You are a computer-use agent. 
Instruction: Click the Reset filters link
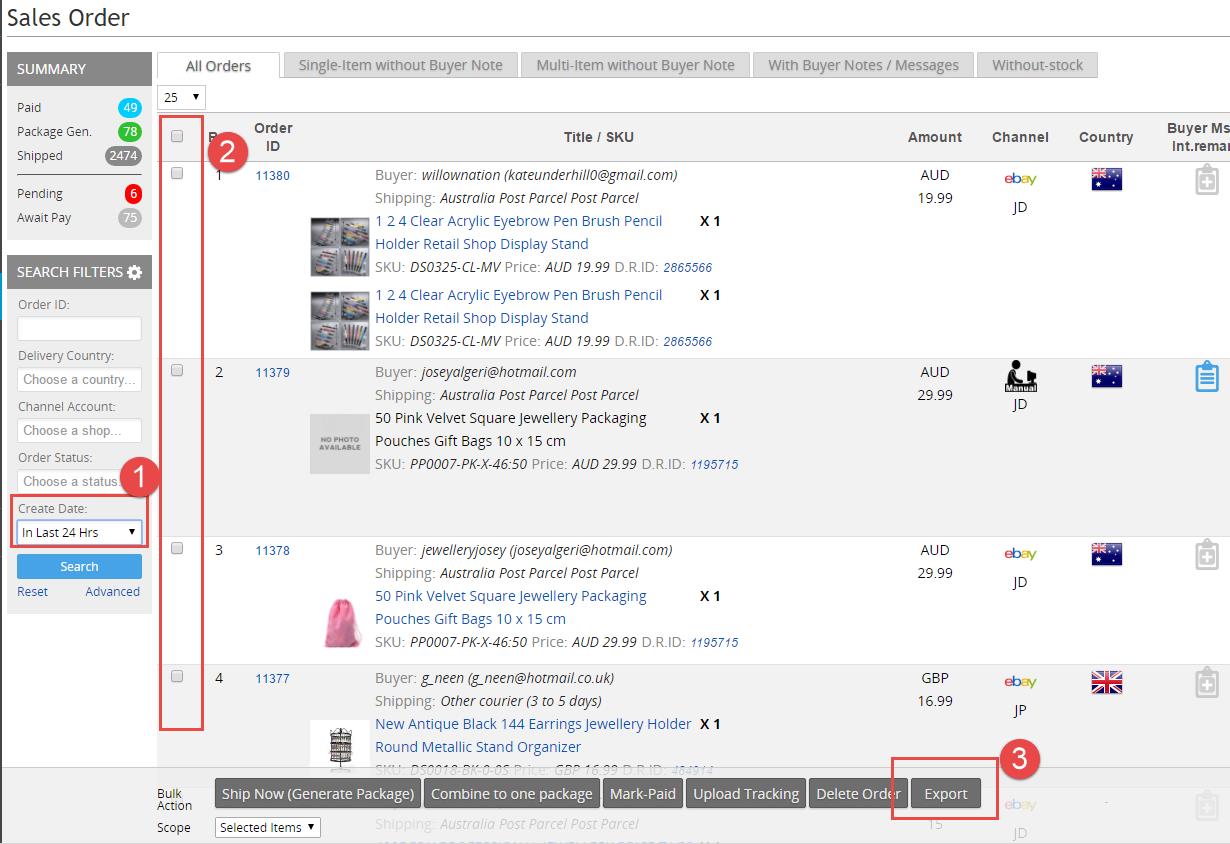tap(32, 591)
